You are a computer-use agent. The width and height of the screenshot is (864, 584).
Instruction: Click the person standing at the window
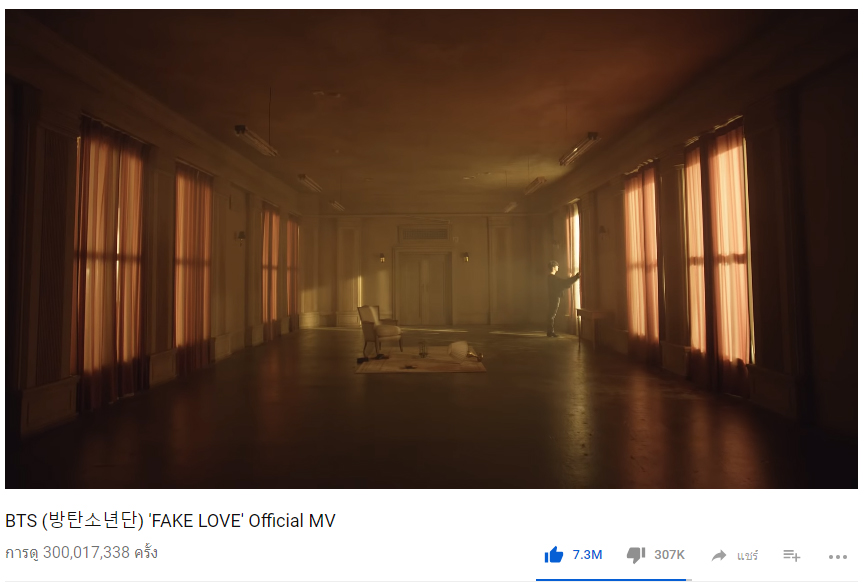pos(559,298)
